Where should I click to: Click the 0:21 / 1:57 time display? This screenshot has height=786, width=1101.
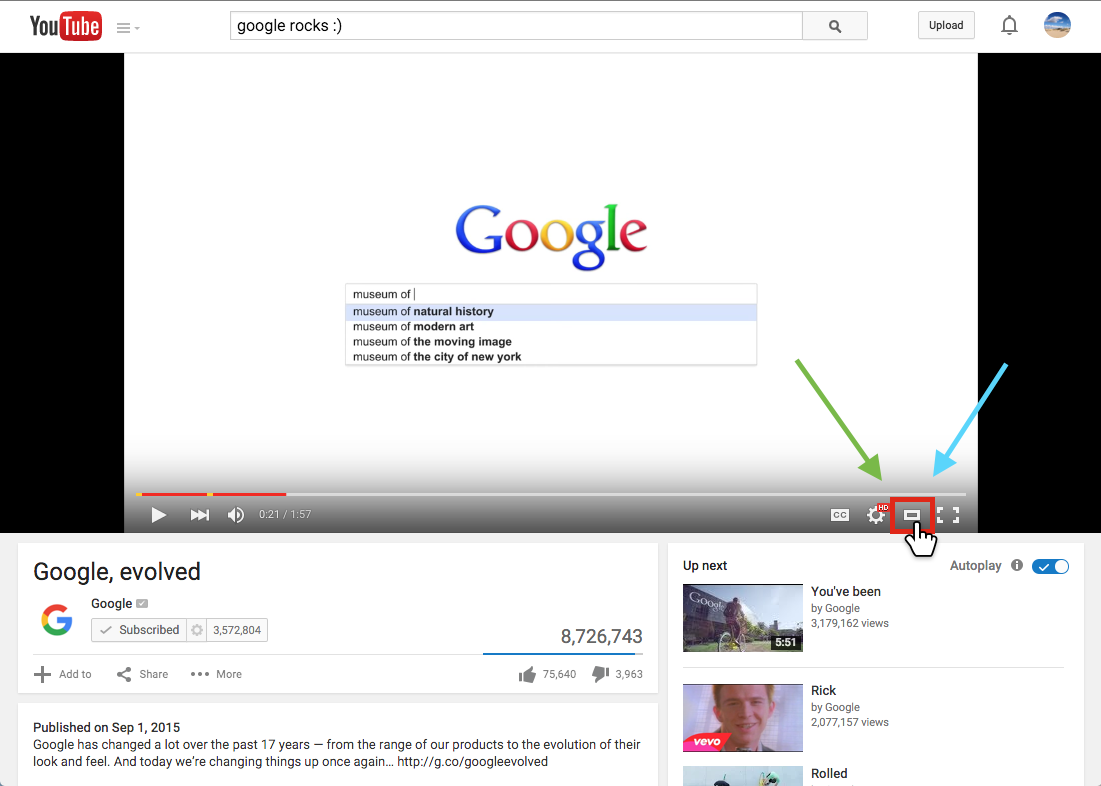(285, 515)
